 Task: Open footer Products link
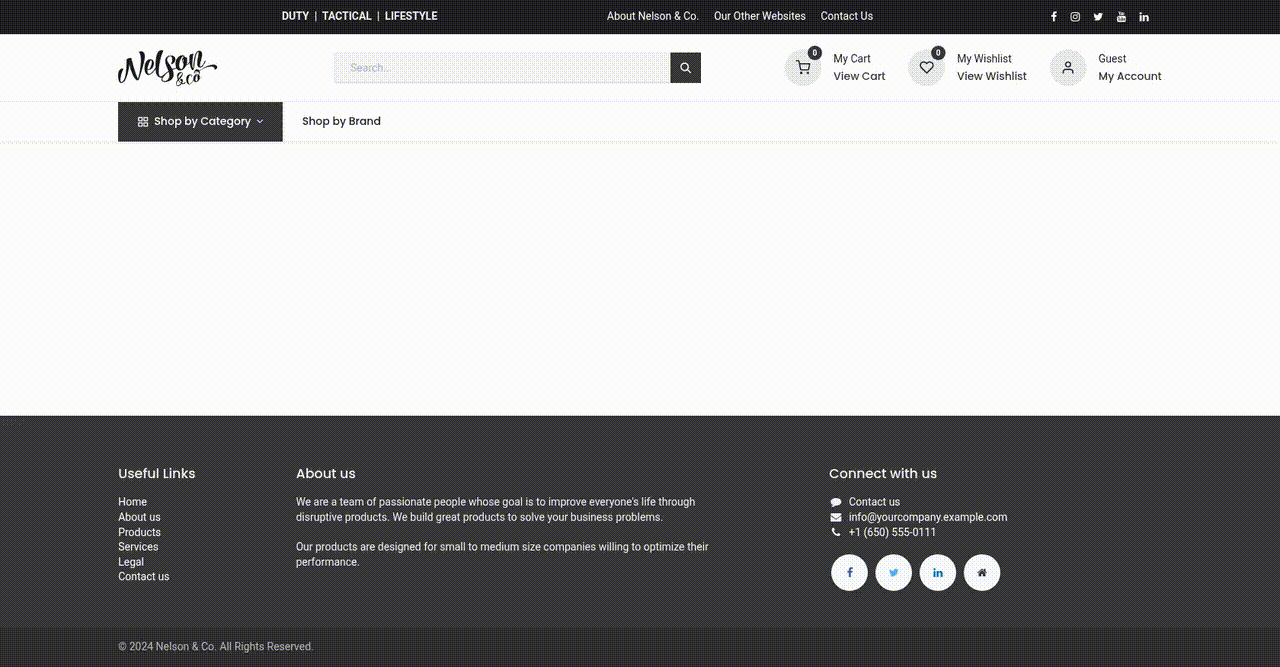[139, 532]
